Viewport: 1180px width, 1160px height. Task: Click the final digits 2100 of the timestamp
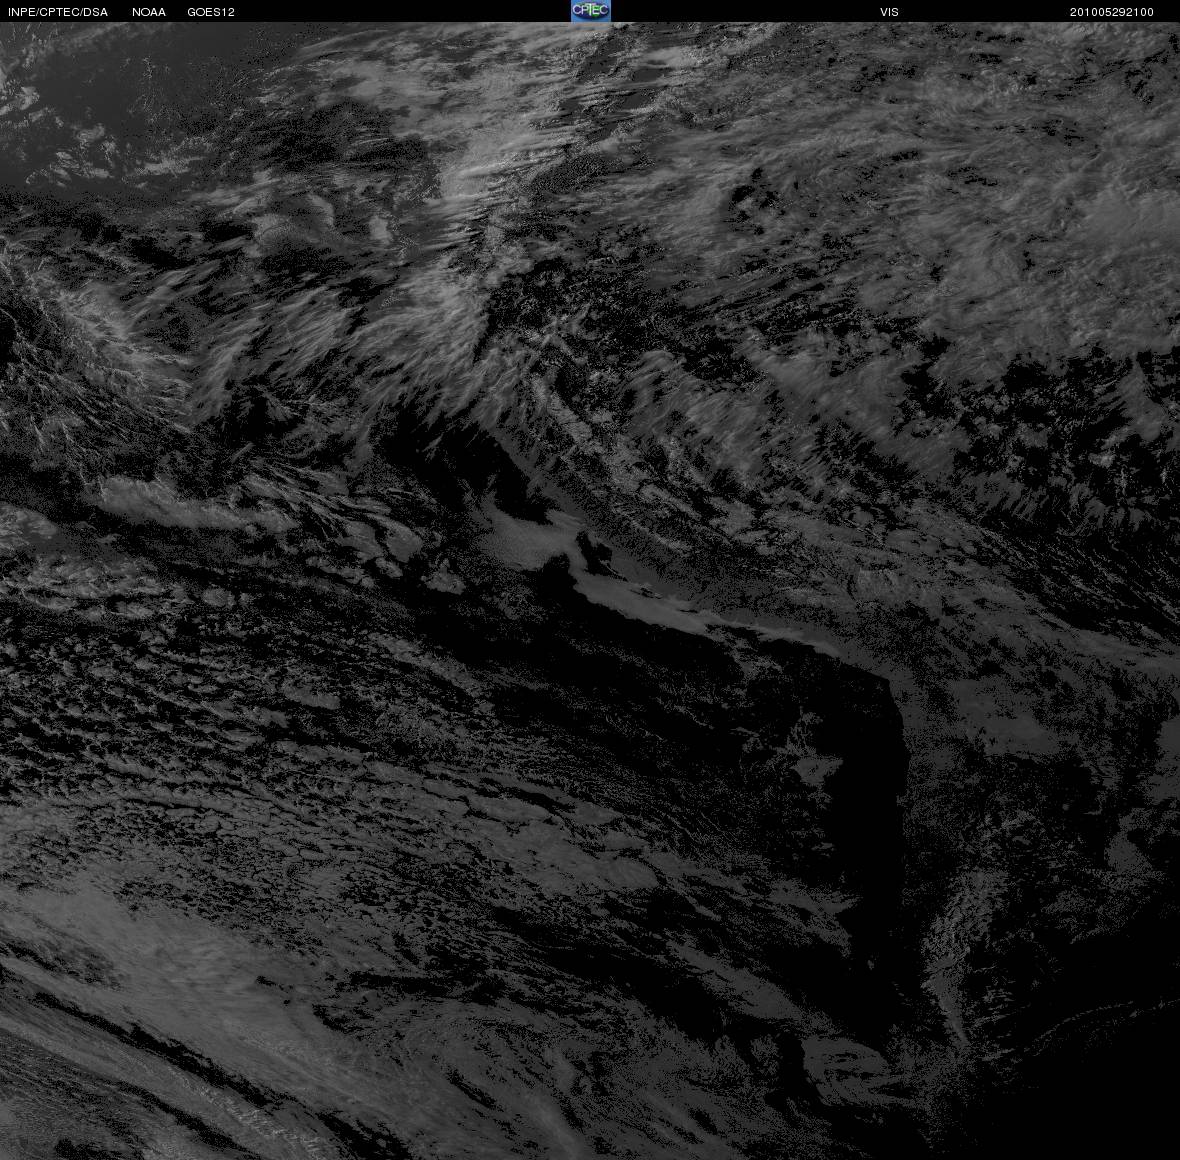click(x=1140, y=12)
